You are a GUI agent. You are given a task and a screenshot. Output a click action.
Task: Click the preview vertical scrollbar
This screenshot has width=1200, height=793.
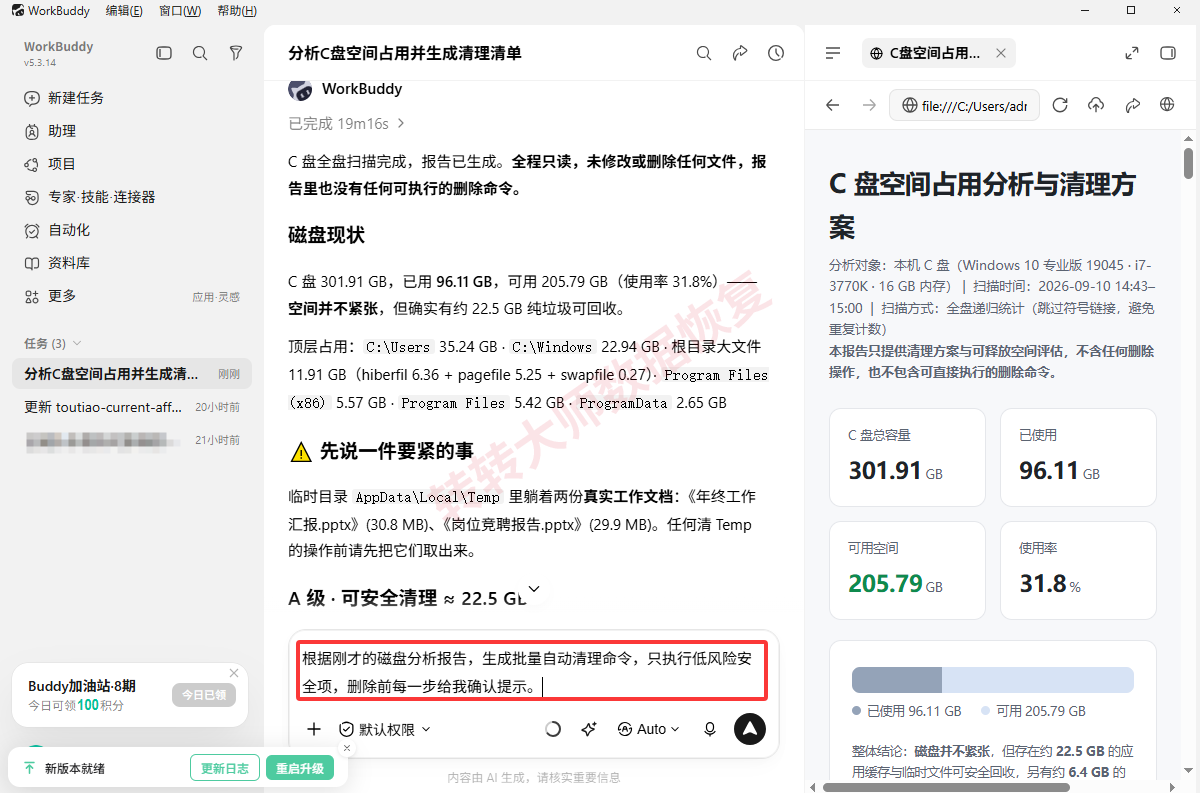pos(1188,162)
